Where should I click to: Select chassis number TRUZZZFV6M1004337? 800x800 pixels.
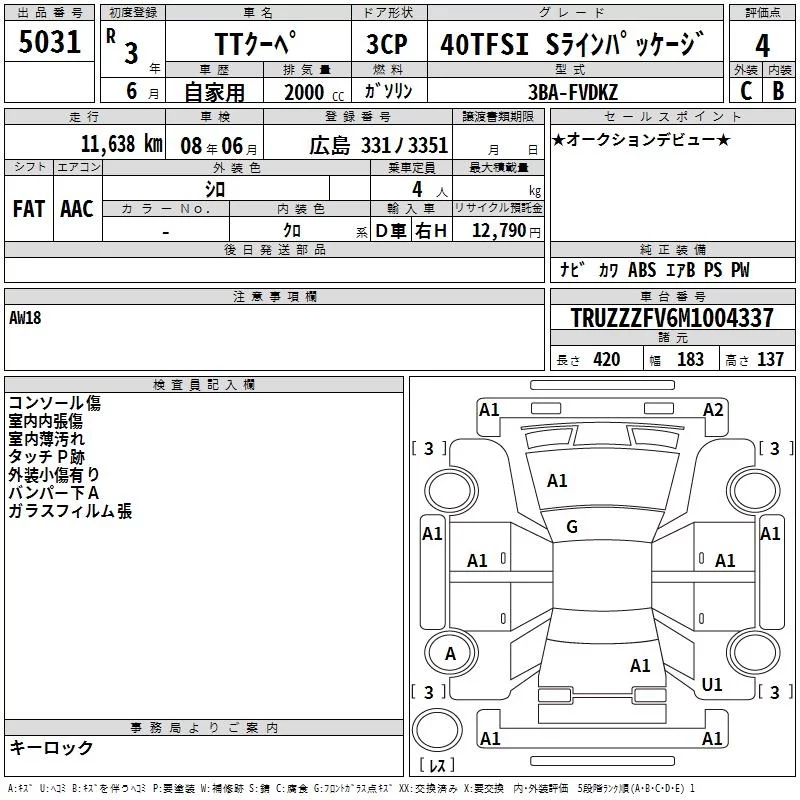click(x=671, y=318)
